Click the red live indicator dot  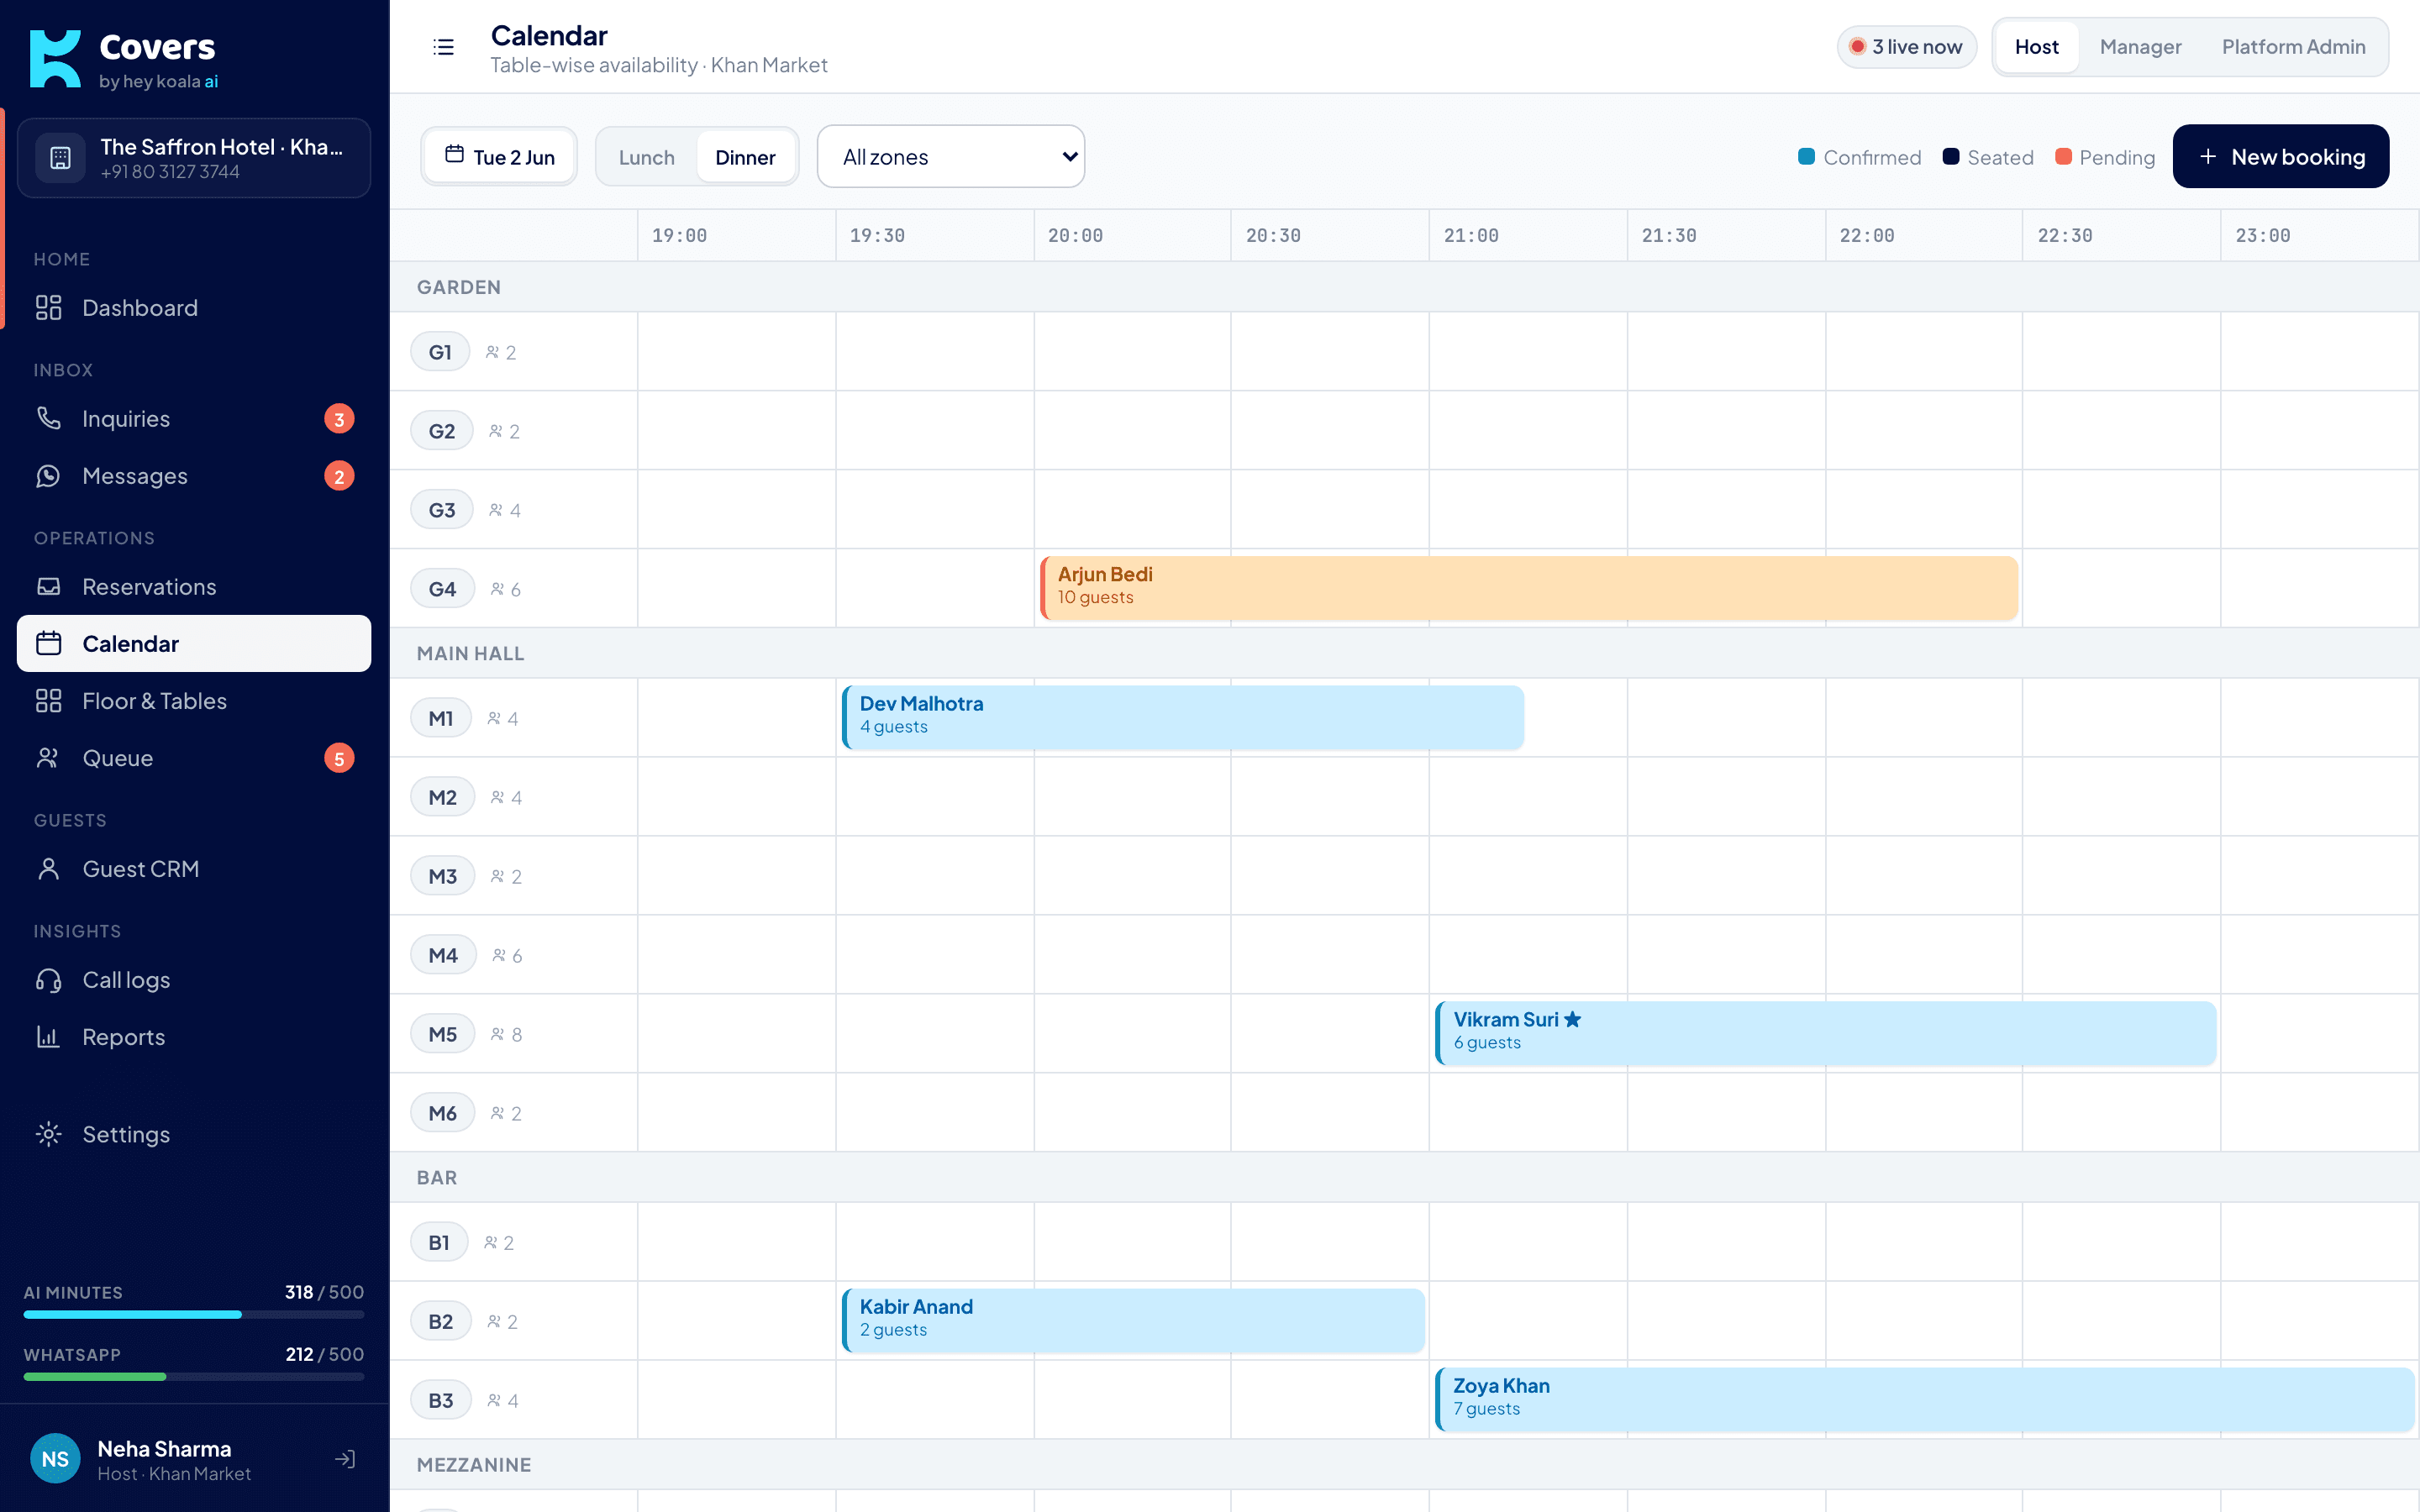[x=1857, y=47]
